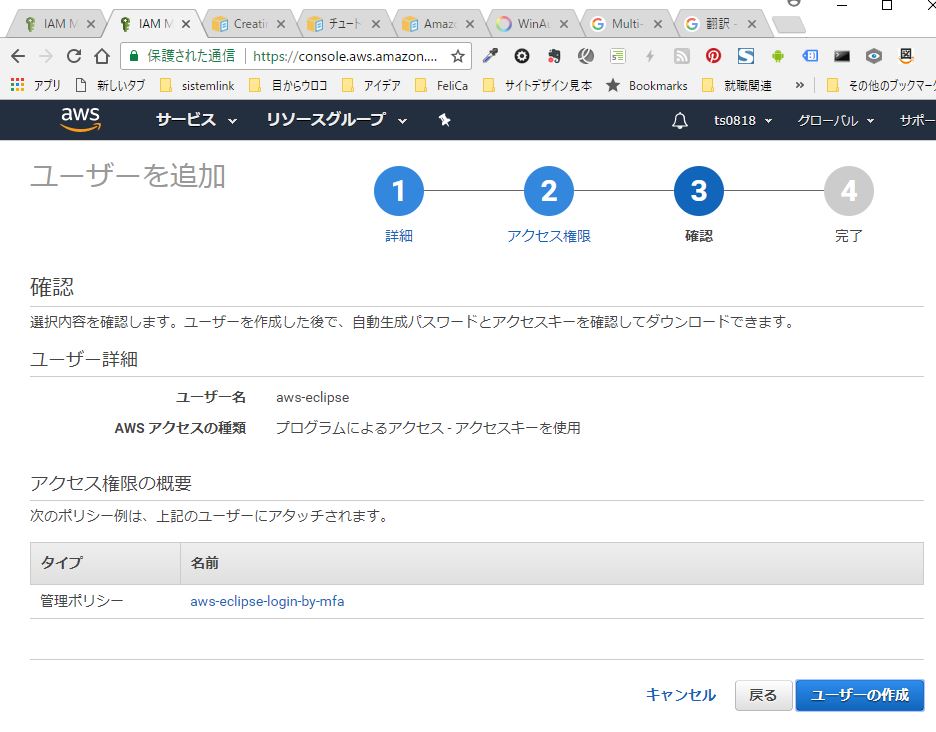Viewport: 936px width, 732px height.
Task: Click the blue S extension icon
Action: pyautogui.click(x=746, y=56)
